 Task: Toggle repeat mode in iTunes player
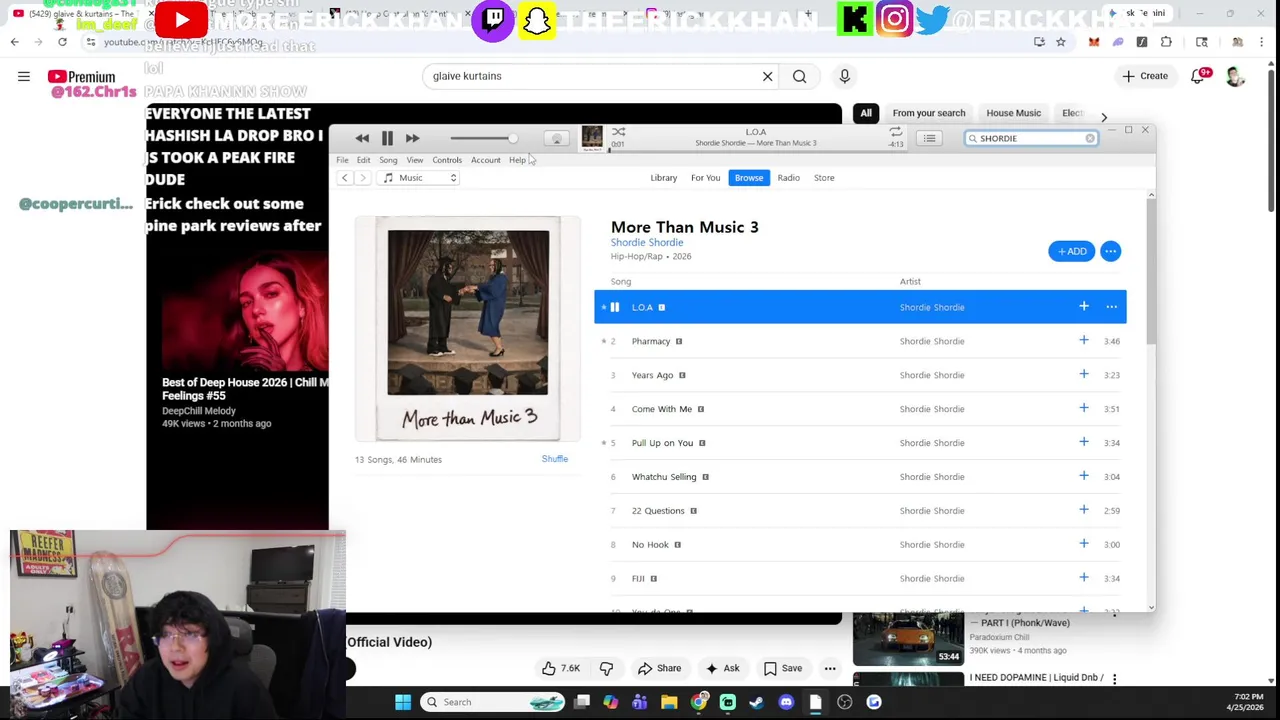pos(895,132)
